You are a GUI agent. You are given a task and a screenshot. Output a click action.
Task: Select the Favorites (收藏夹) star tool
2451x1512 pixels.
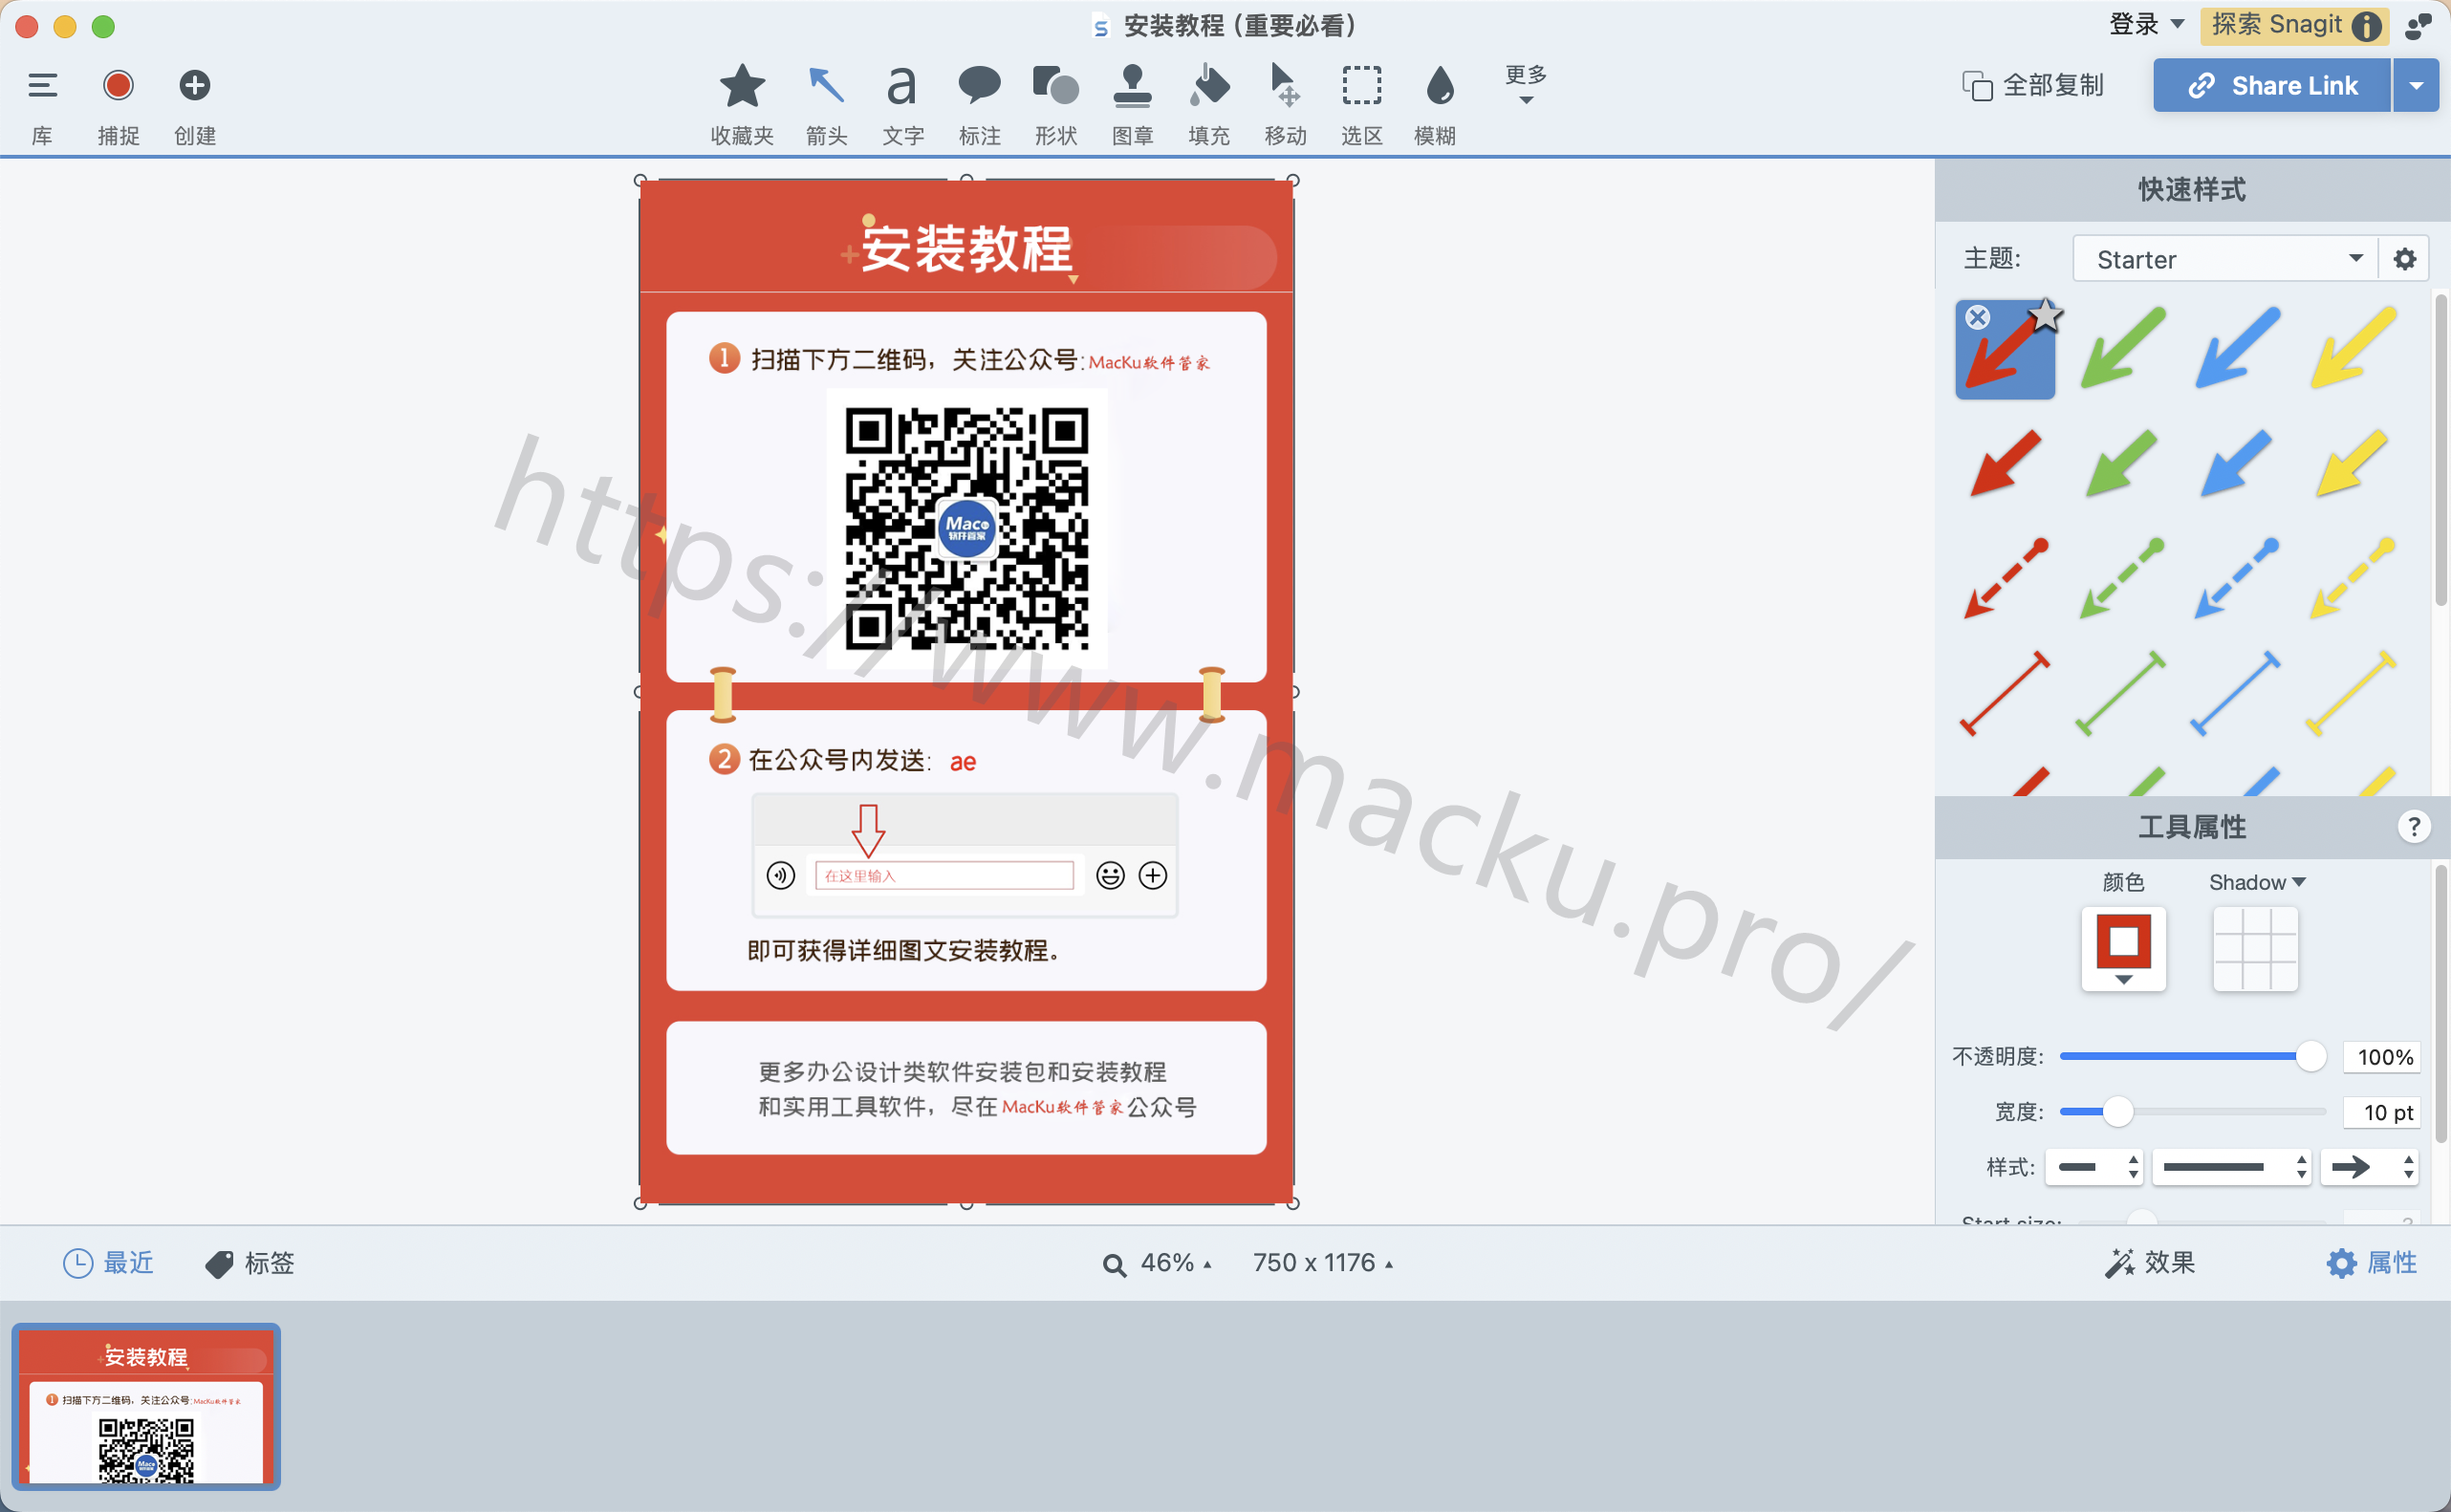pyautogui.click(x=742, y=86)
